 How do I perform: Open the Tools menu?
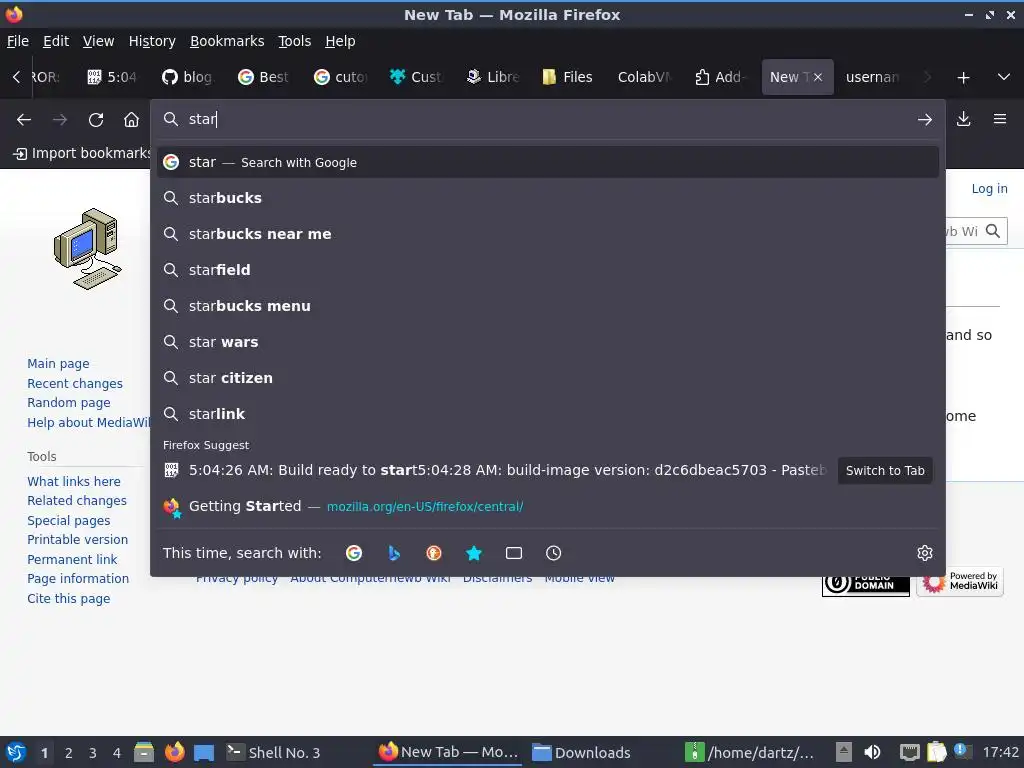295,41
